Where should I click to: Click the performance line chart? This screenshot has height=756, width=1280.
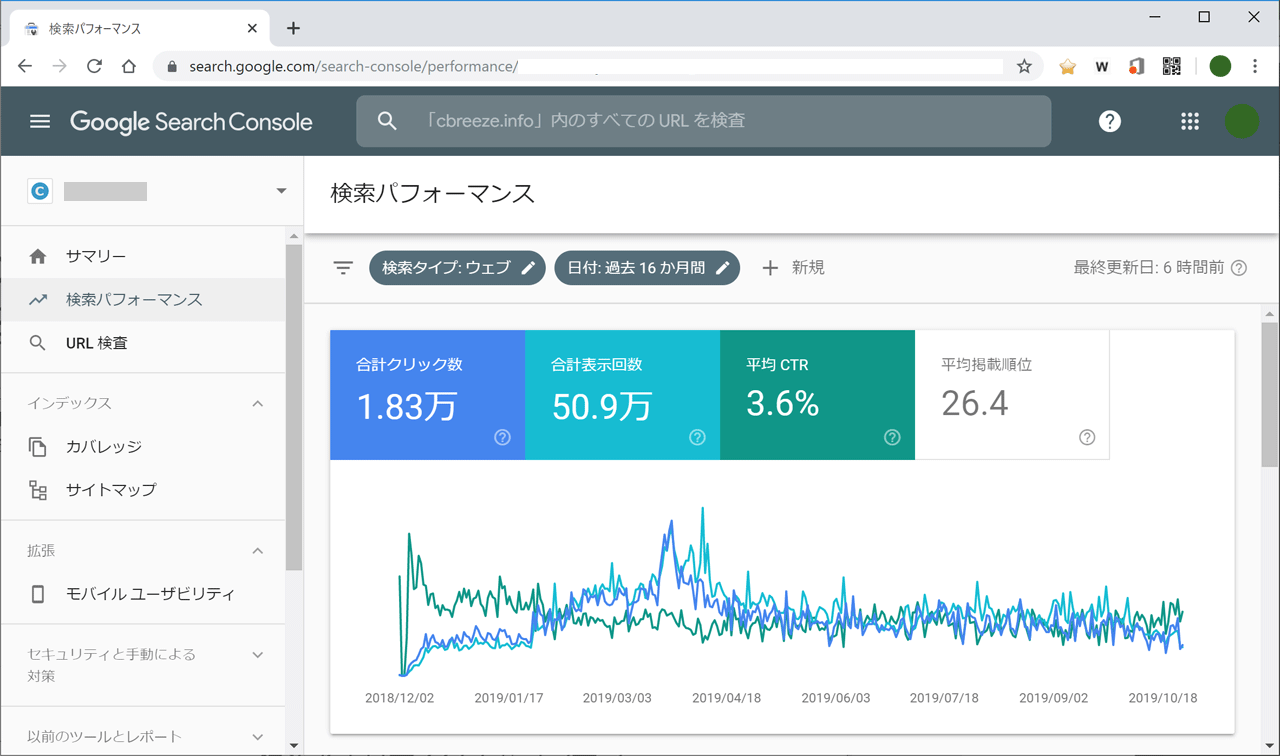pyautogui.click(x=790, y=592)
